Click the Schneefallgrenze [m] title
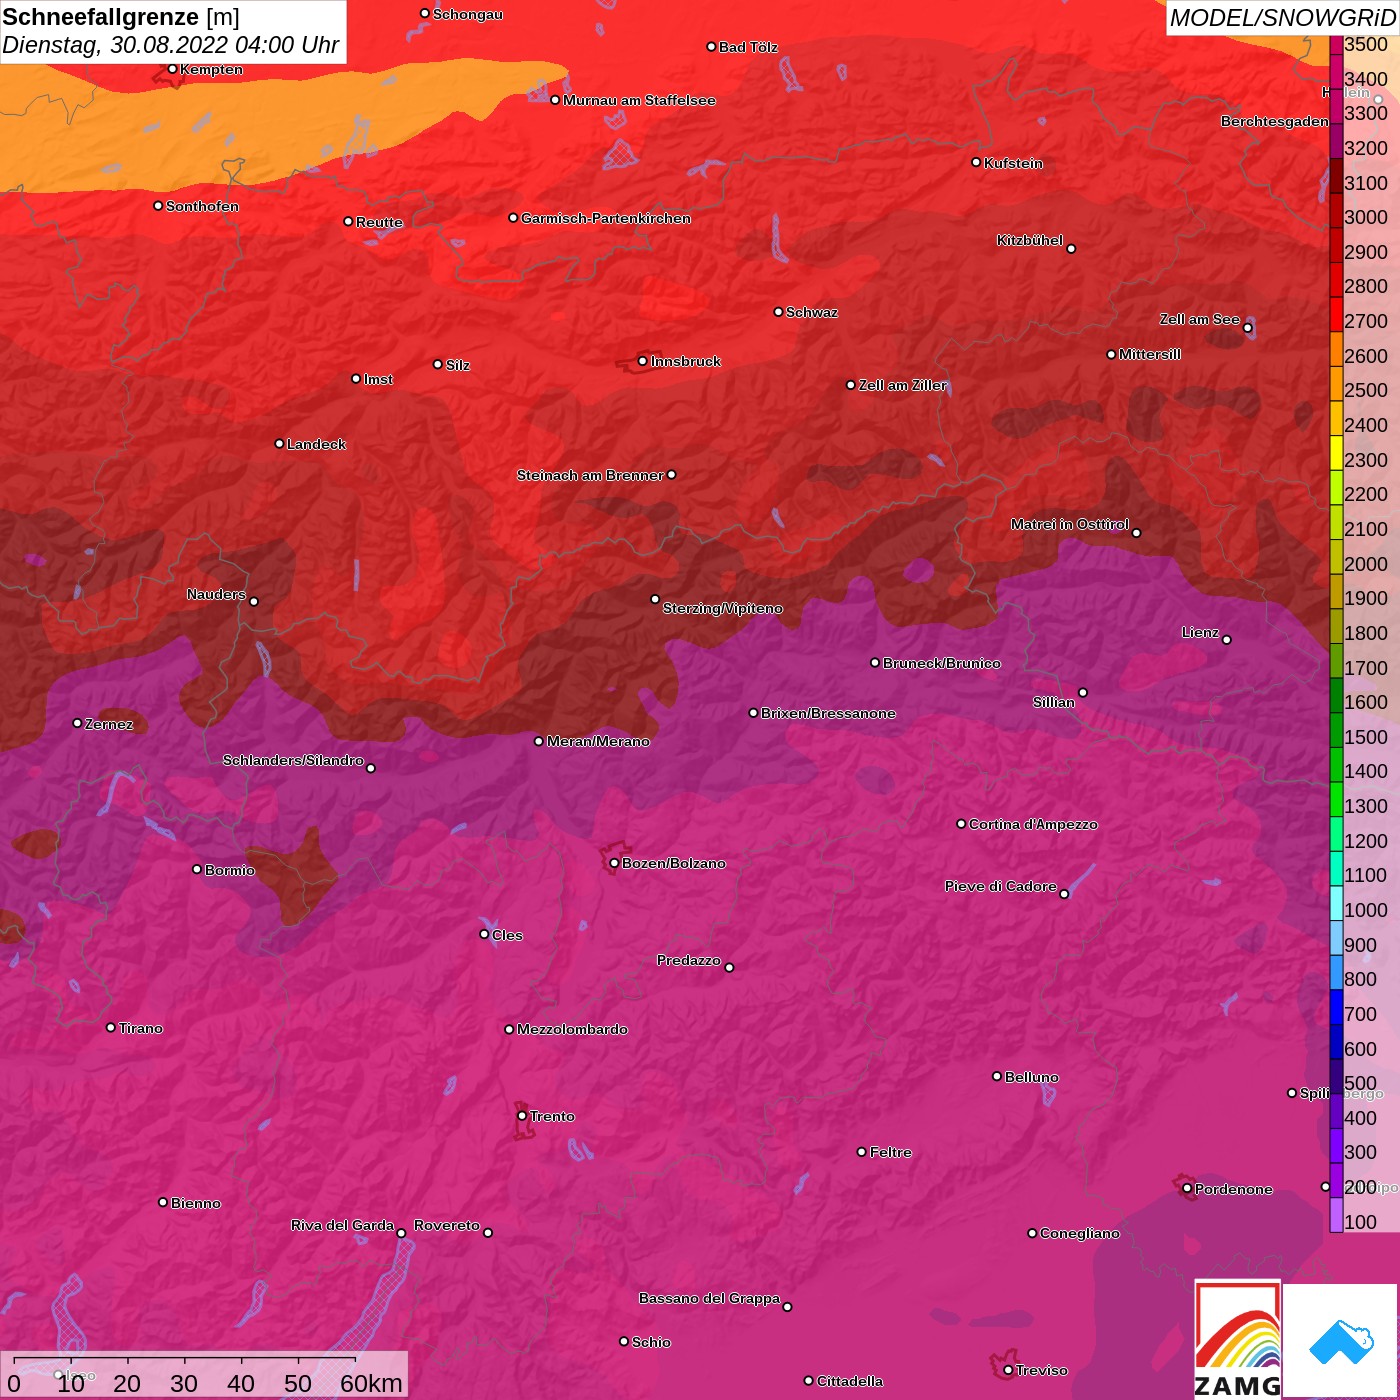Screen dimensions: 1400x1400 (121, 17)
